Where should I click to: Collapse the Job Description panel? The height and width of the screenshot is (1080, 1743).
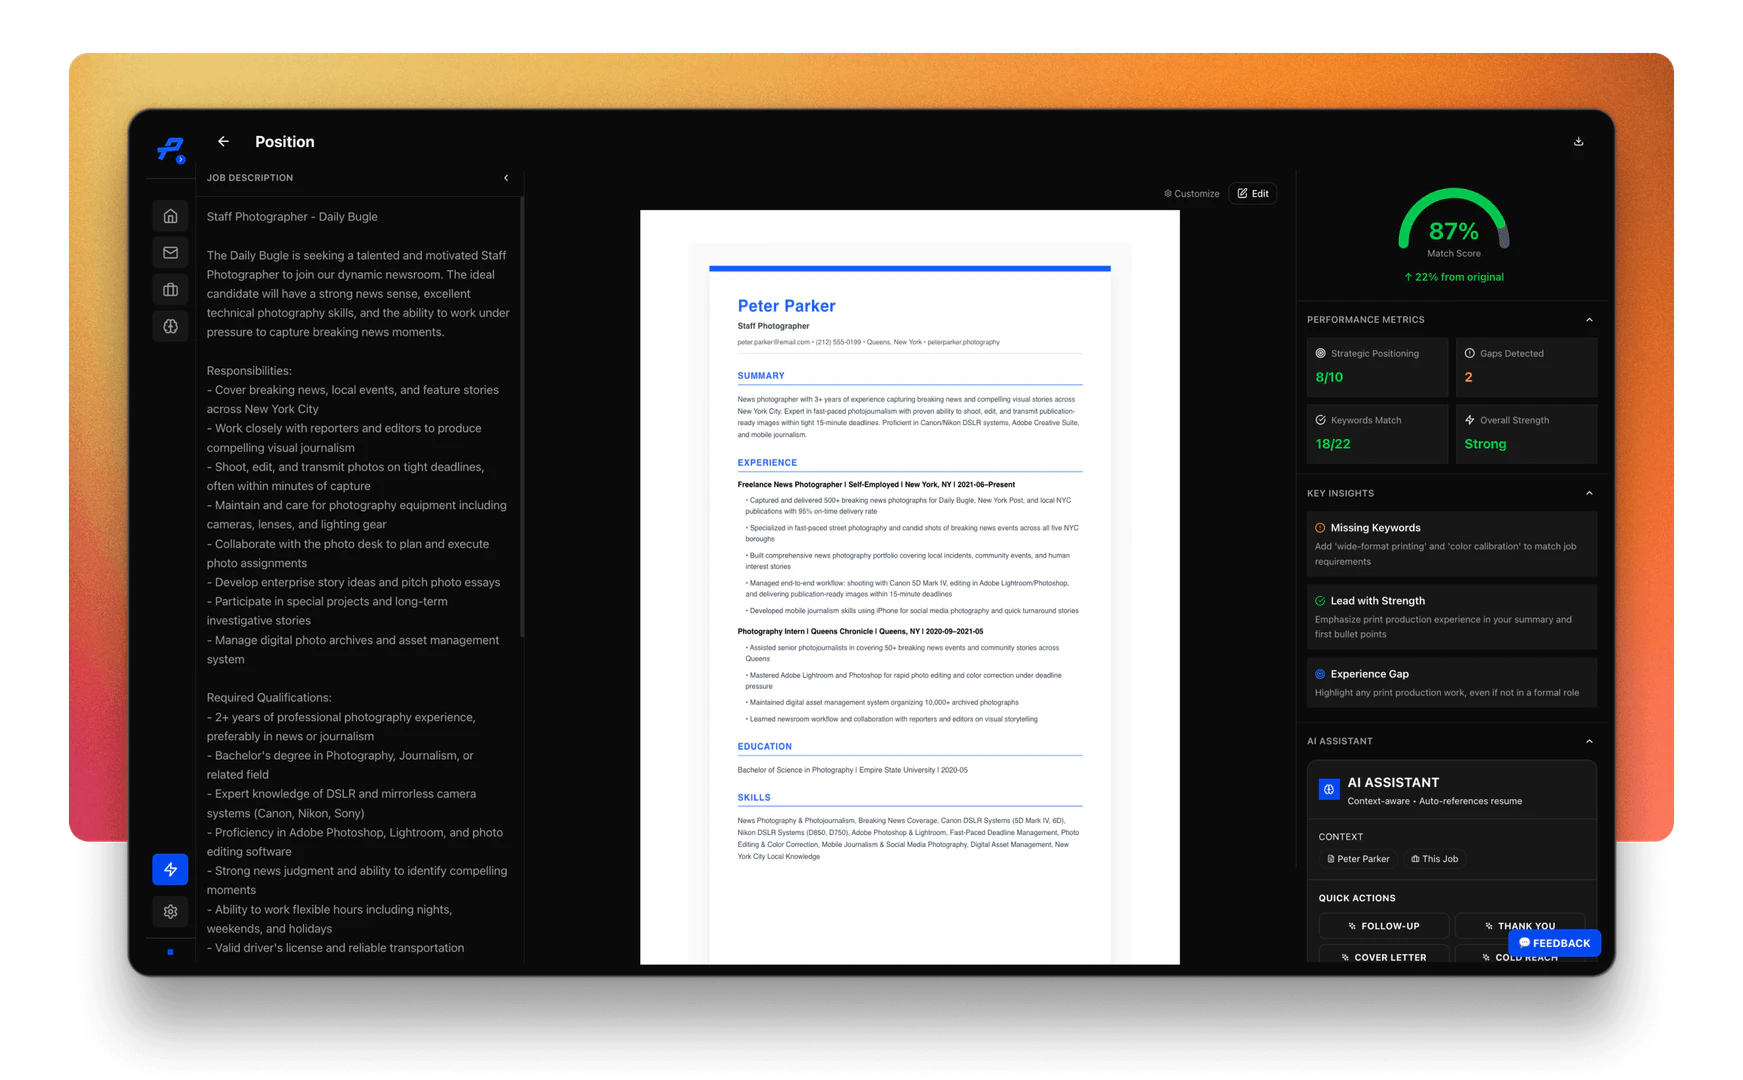[507, 178]
